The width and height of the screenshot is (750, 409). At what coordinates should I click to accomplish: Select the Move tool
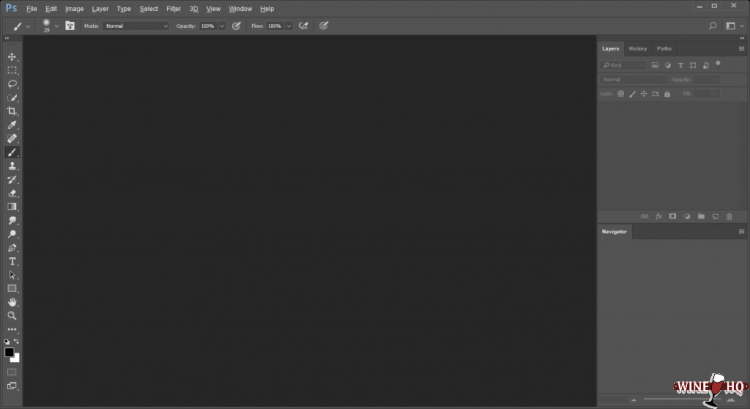12,56
